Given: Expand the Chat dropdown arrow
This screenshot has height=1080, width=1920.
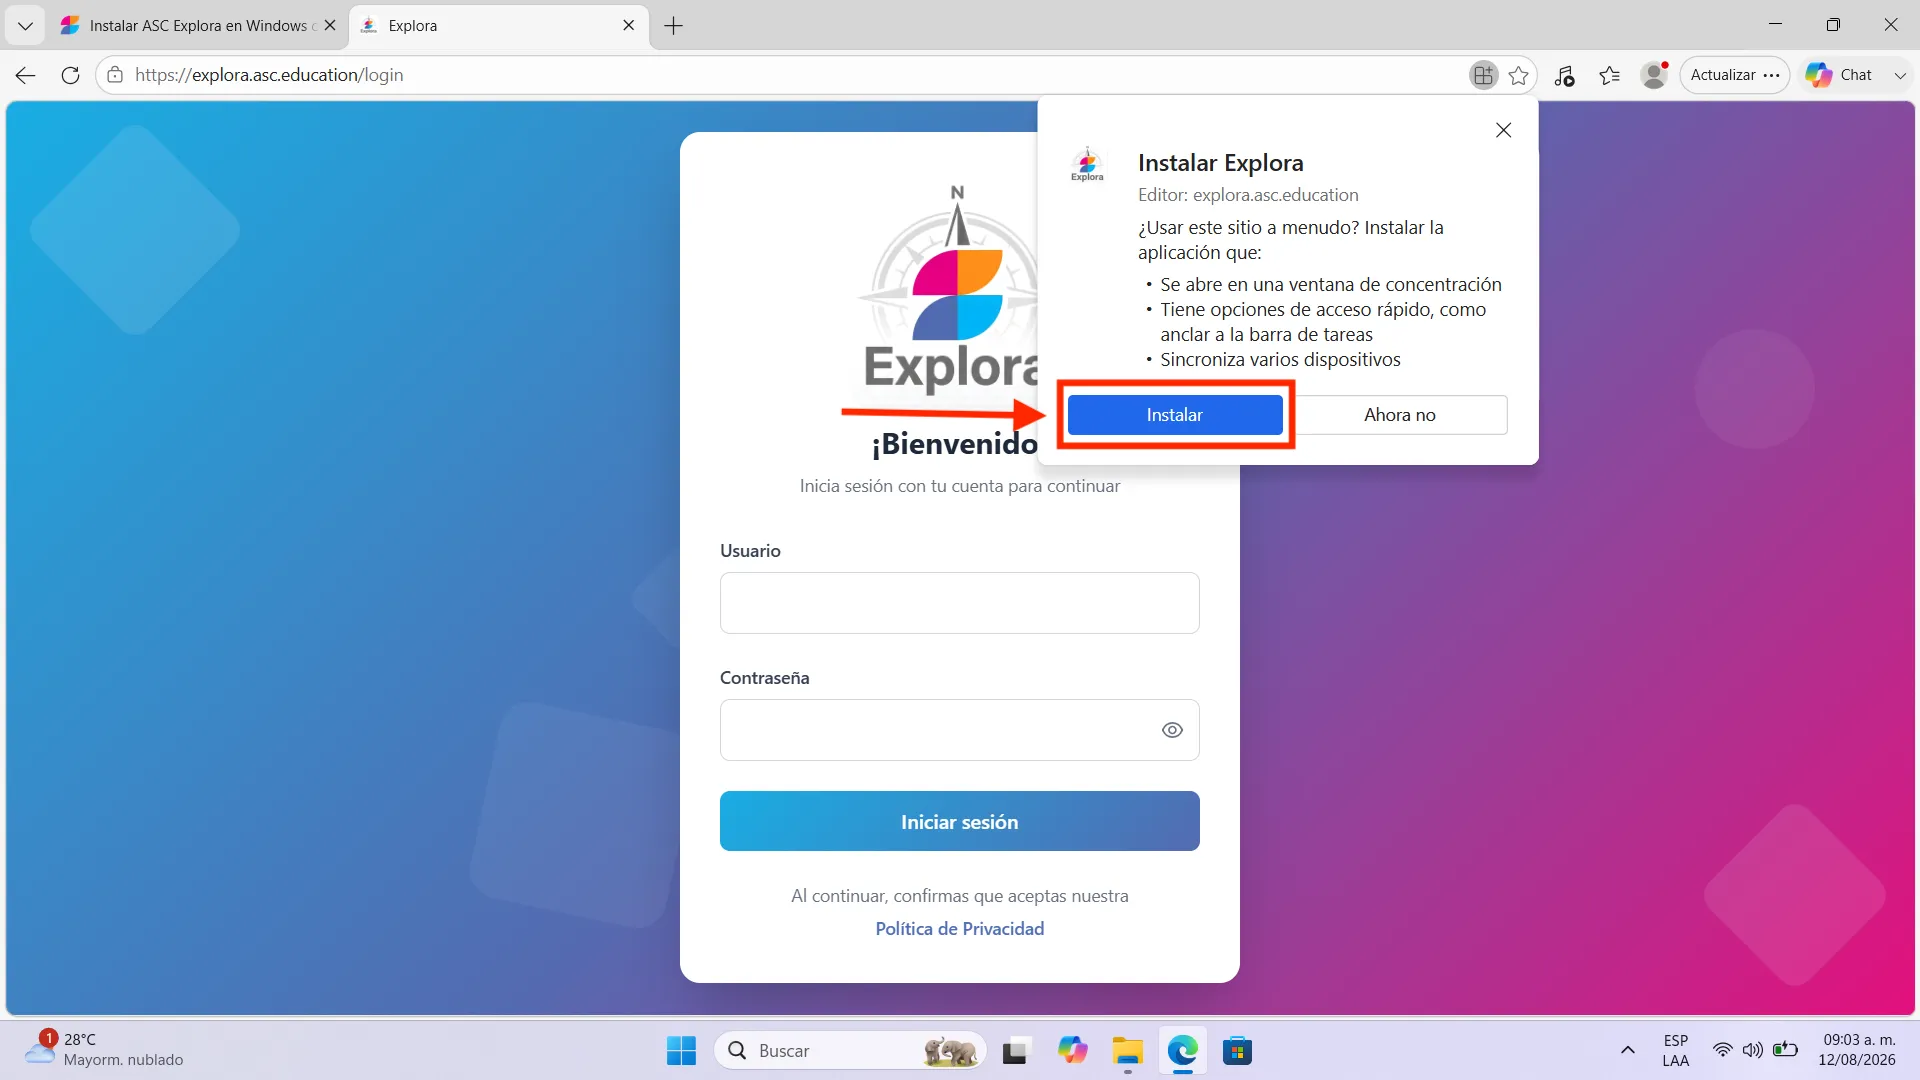Looking at the screenshot, I should 1900,75.
